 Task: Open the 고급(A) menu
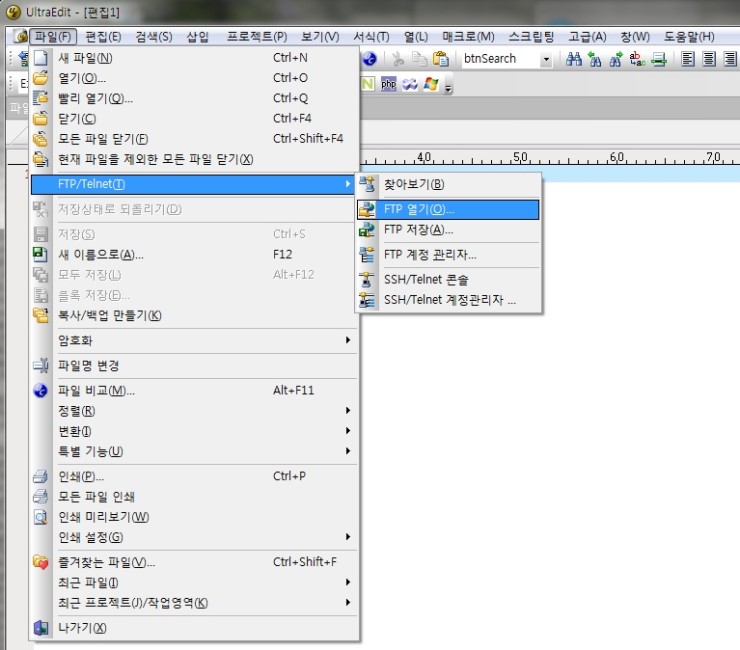tap(587, 37)
